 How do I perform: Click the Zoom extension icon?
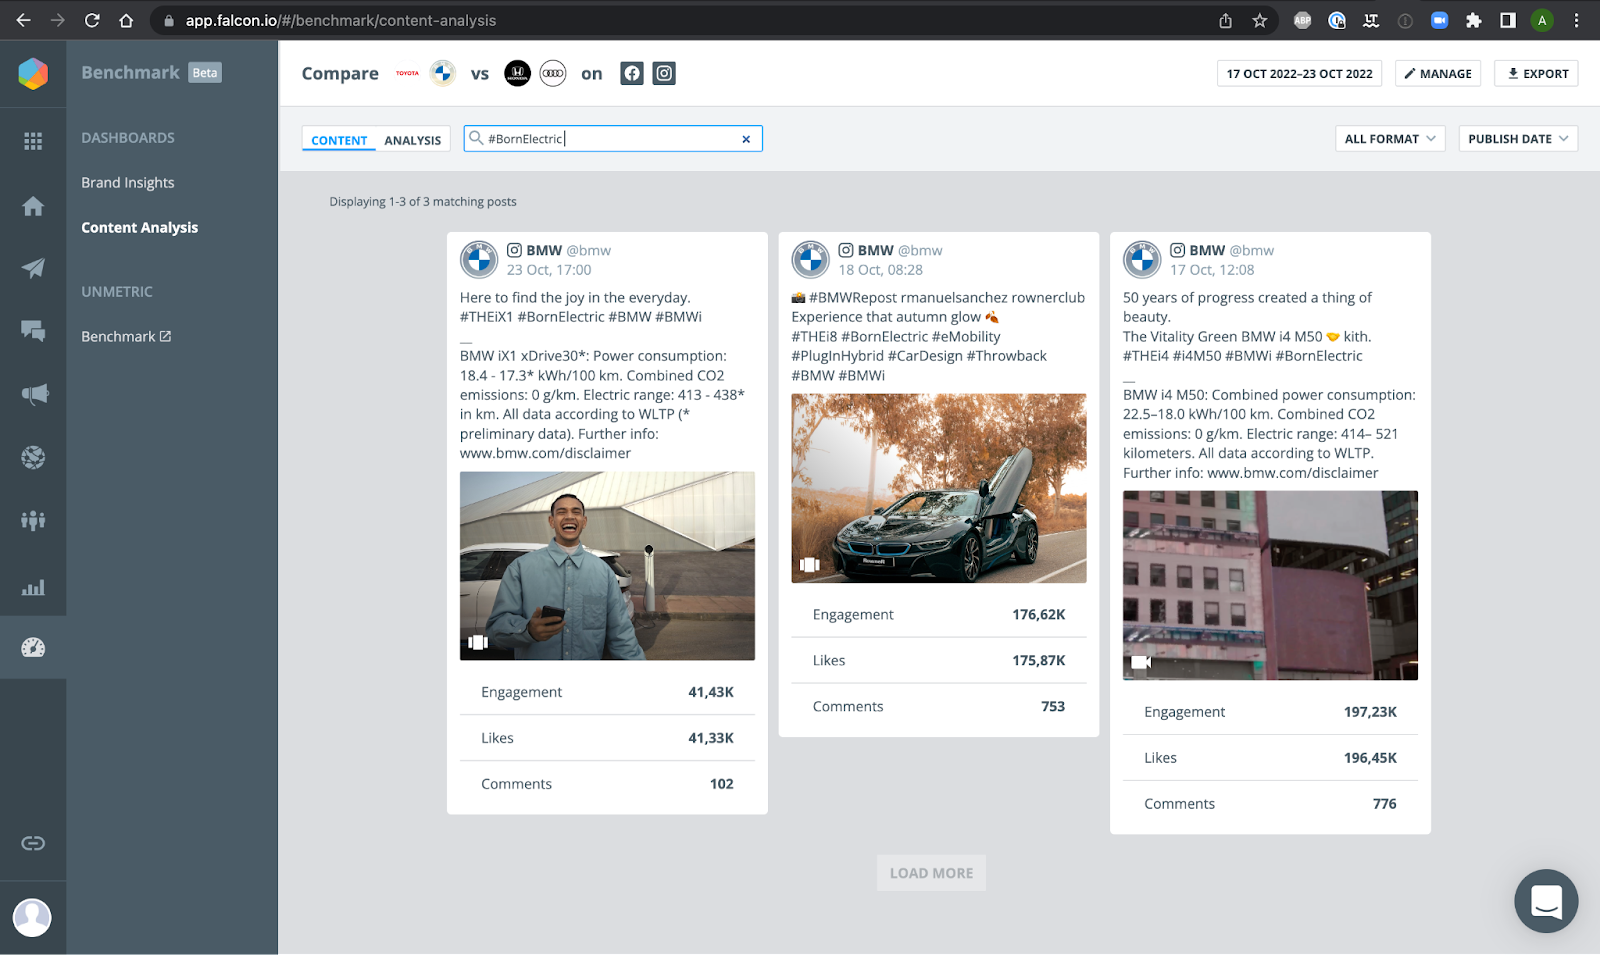tap(1439, 20)
